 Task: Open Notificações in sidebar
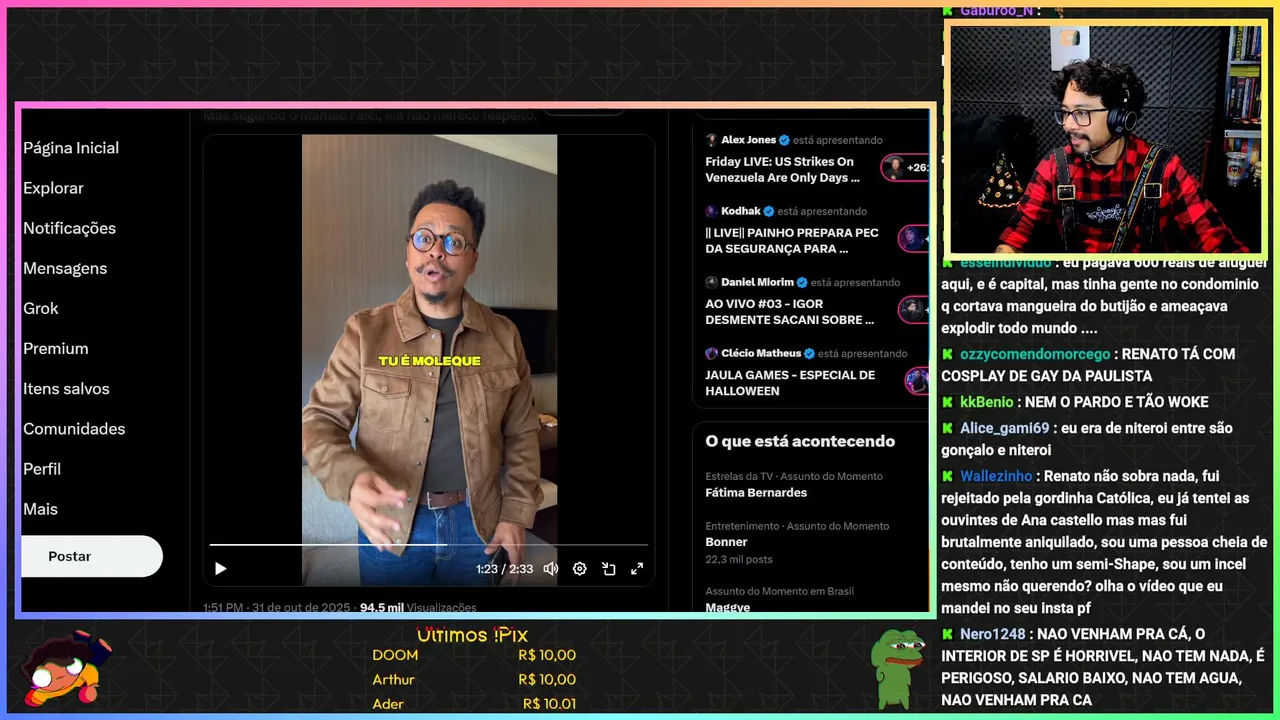69,228
